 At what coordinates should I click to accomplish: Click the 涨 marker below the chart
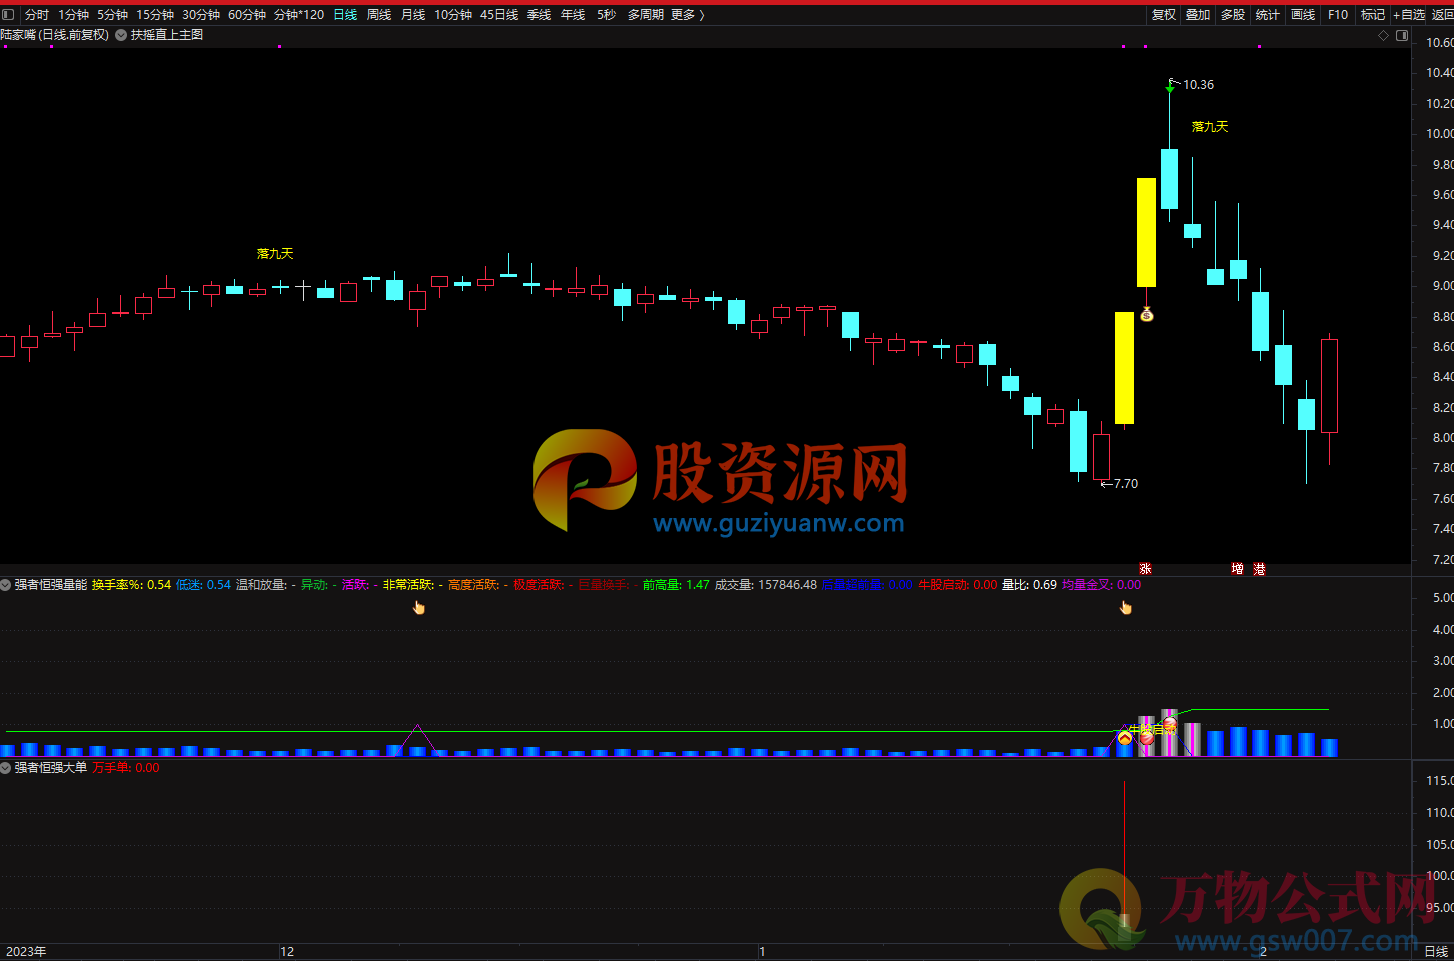[1145, 569]
